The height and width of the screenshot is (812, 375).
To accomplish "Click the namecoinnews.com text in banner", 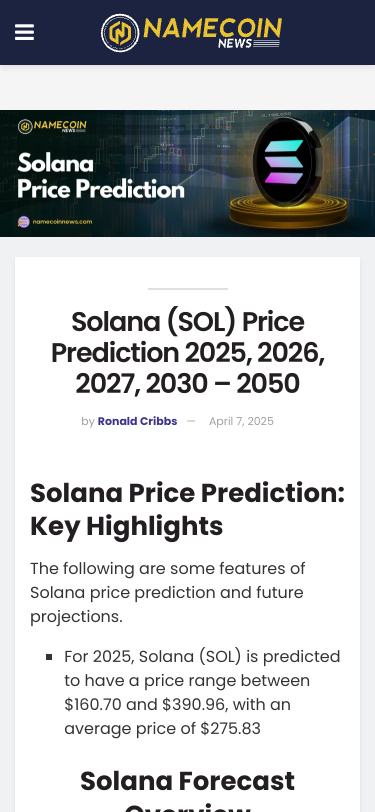I will click(x=62, y=222).
